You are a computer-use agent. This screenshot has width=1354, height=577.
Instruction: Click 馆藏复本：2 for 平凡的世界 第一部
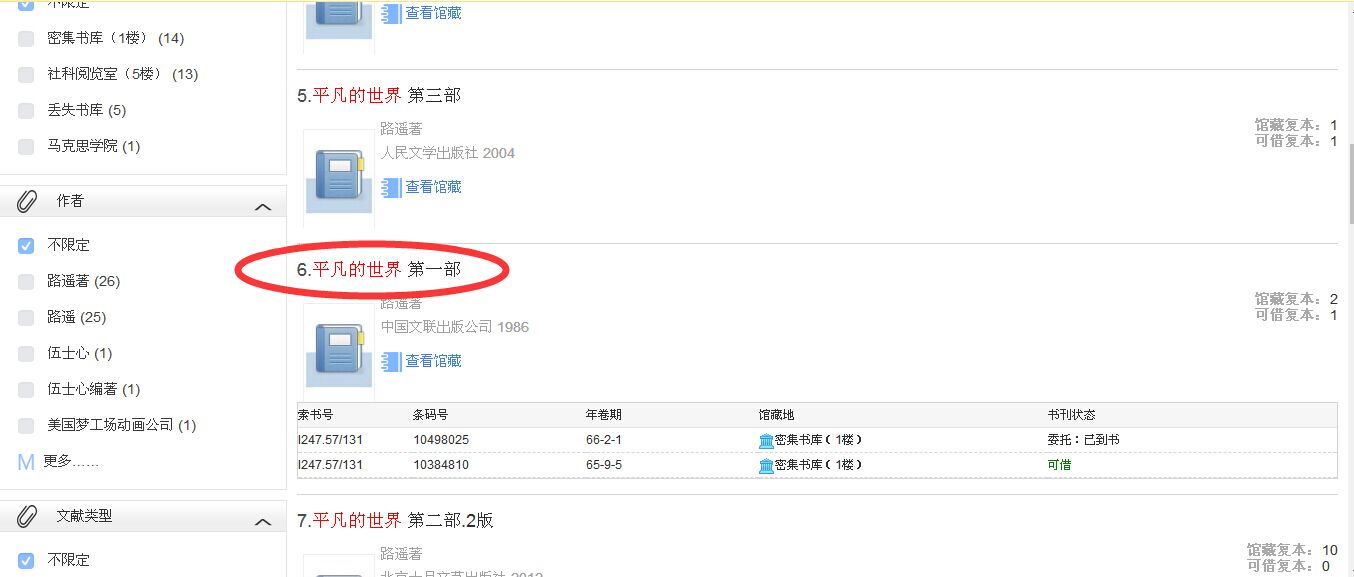(x=1297, y=299)
